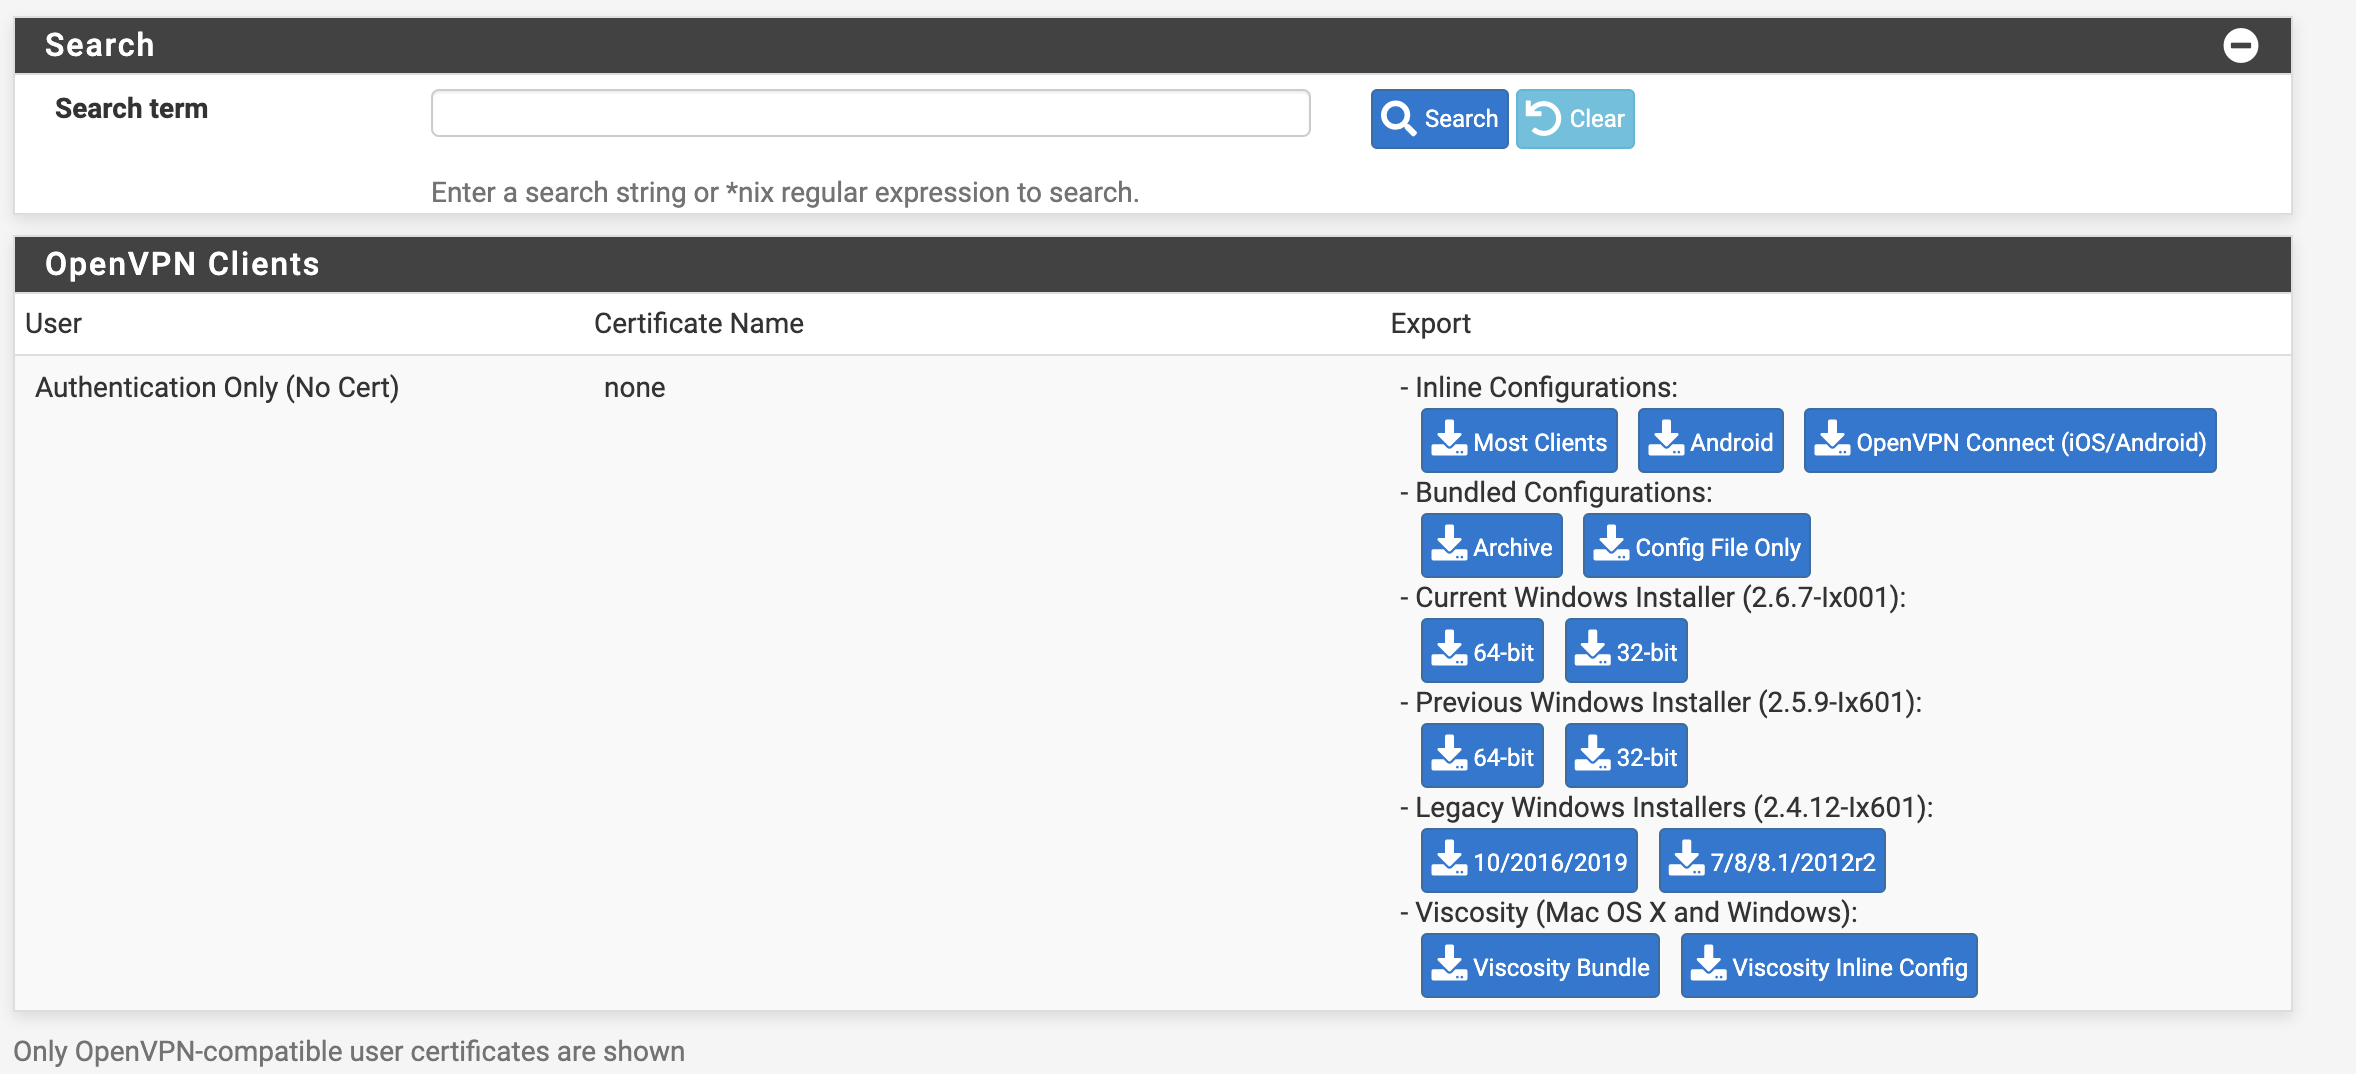Get legacy installer for Windows 7/8/8.1/2012r2

click(x=1771, y=861)
